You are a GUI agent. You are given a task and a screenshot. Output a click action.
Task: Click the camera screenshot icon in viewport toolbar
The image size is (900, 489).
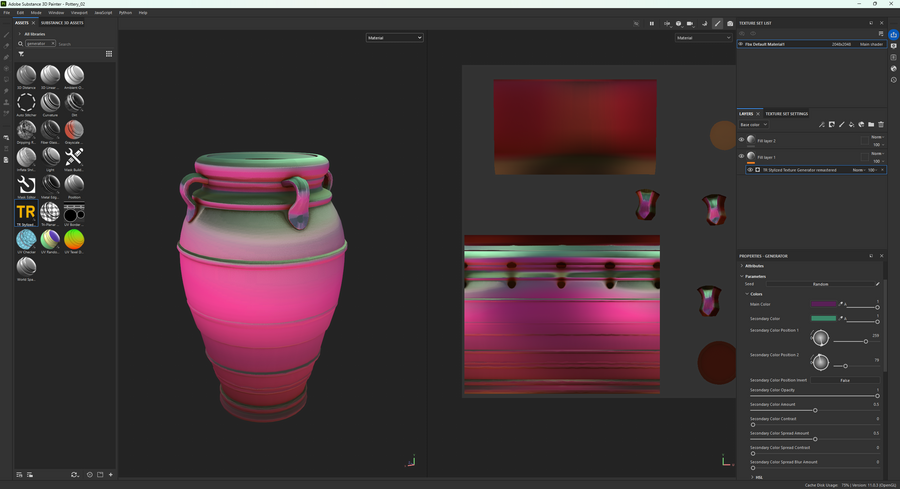pos(730,23)
